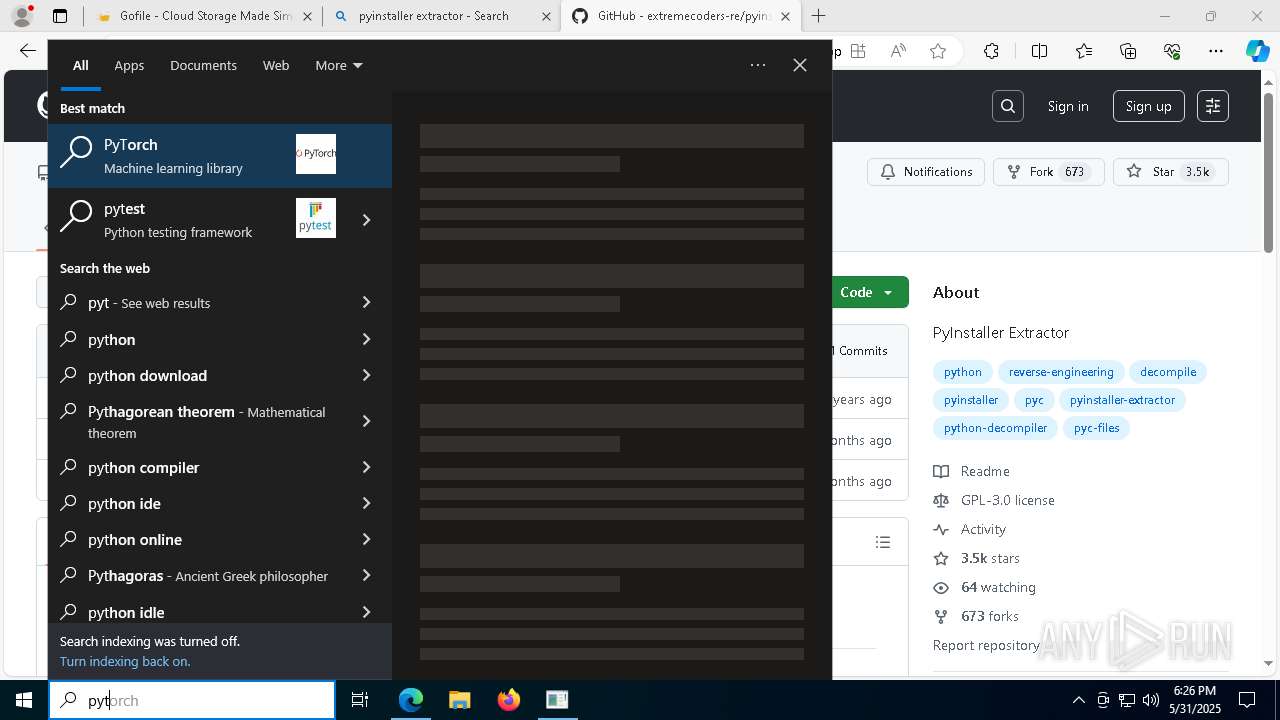
Task: Open the GPL-3.0 license link
Action: [1007, 500]
